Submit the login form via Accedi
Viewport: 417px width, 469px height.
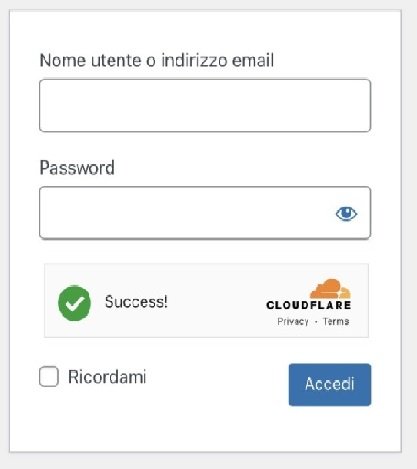(x=330, y=385)
